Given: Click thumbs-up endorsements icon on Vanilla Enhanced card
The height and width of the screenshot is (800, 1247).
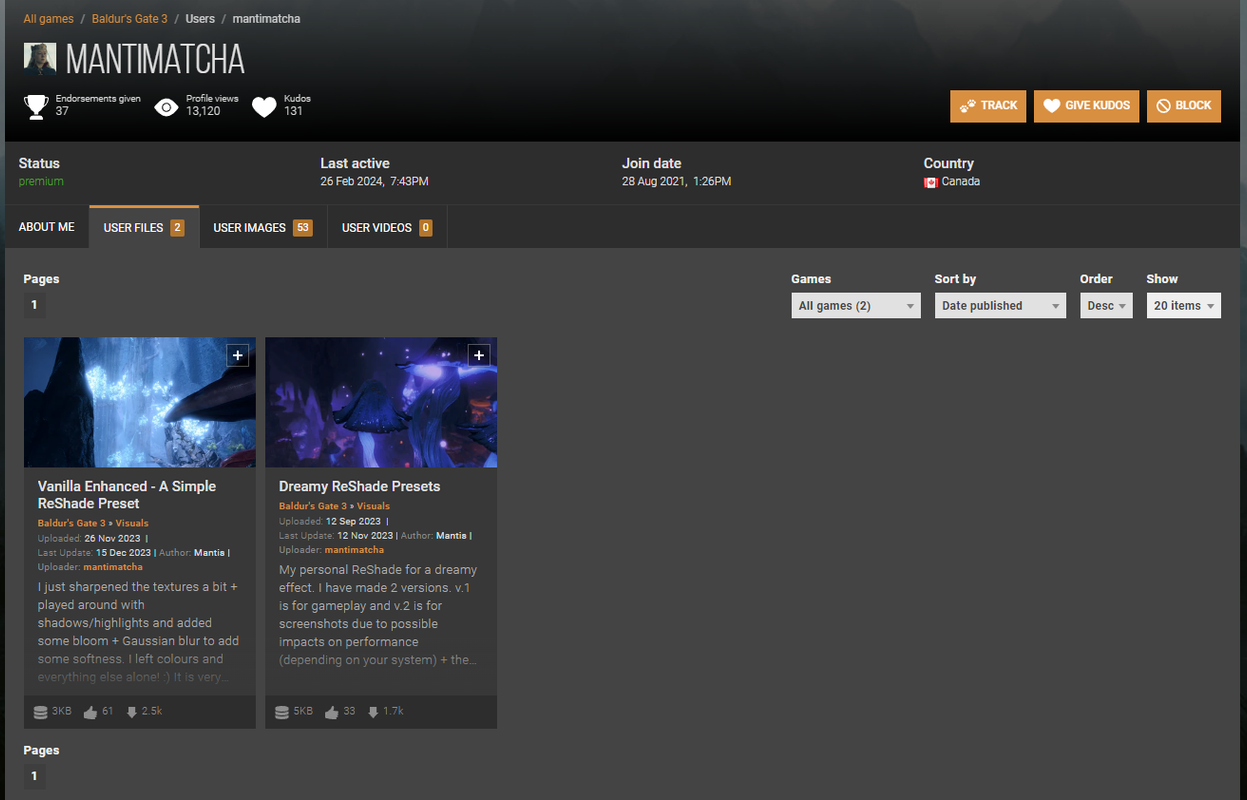Looking at the screenshot, I should (91, 712).
